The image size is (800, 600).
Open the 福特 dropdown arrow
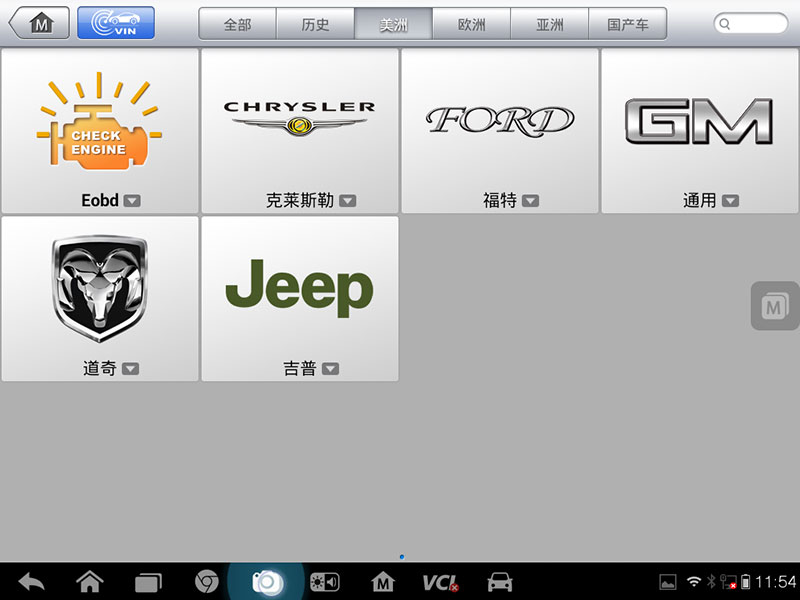[531, 201]
